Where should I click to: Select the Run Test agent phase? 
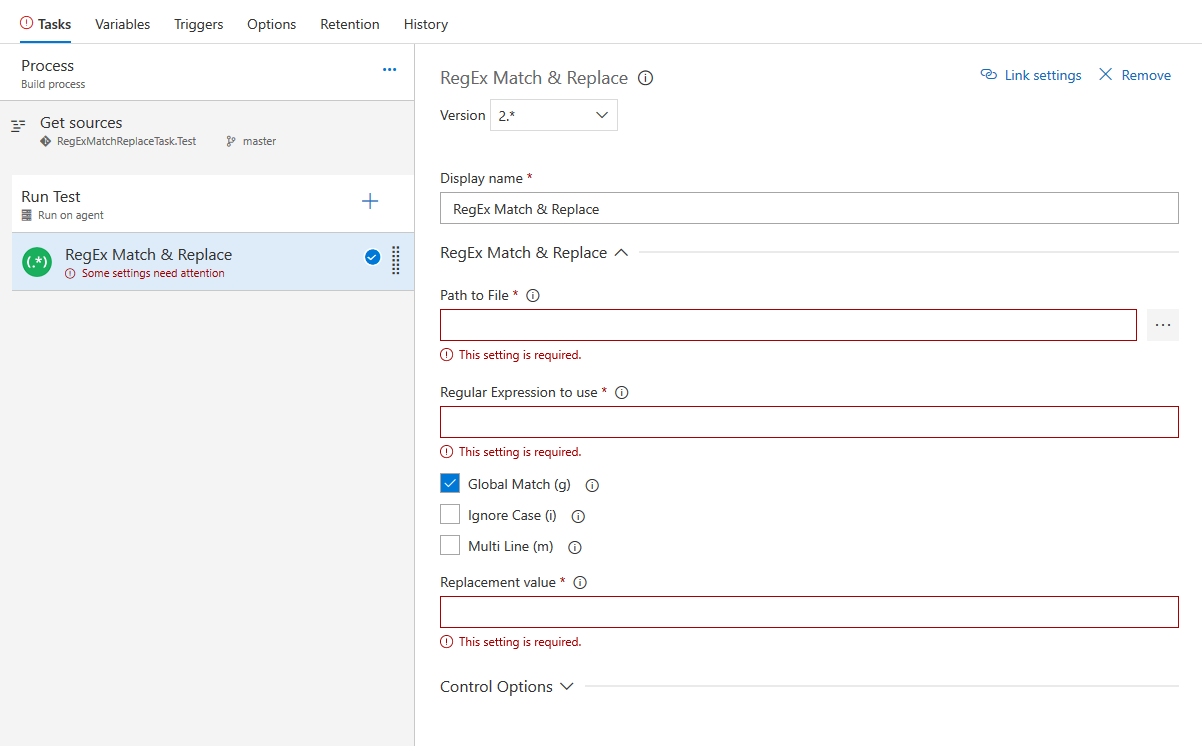pos(213,204)
